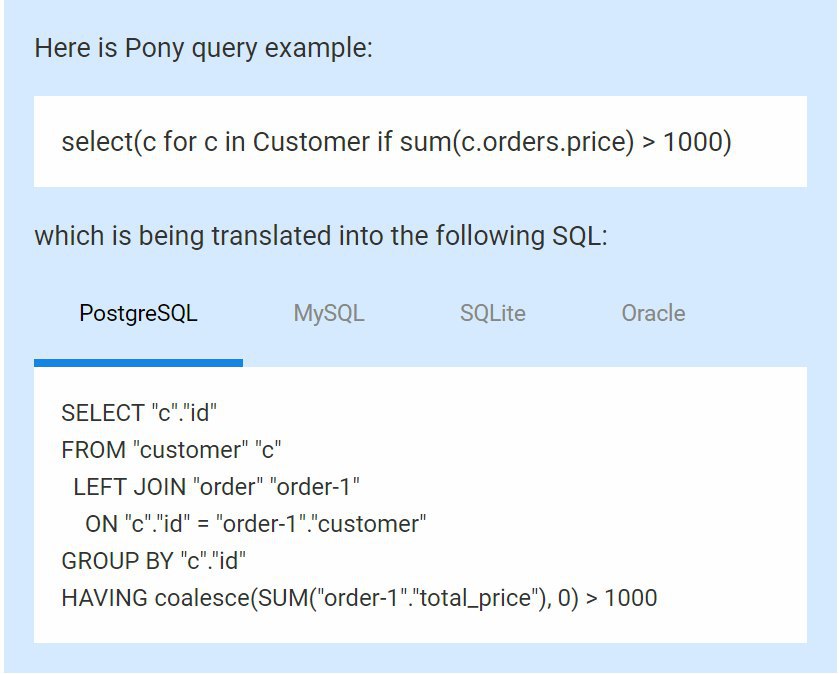Switch to the MySQL tab
This screenshot has width=840, height=674.
[329, 313]
